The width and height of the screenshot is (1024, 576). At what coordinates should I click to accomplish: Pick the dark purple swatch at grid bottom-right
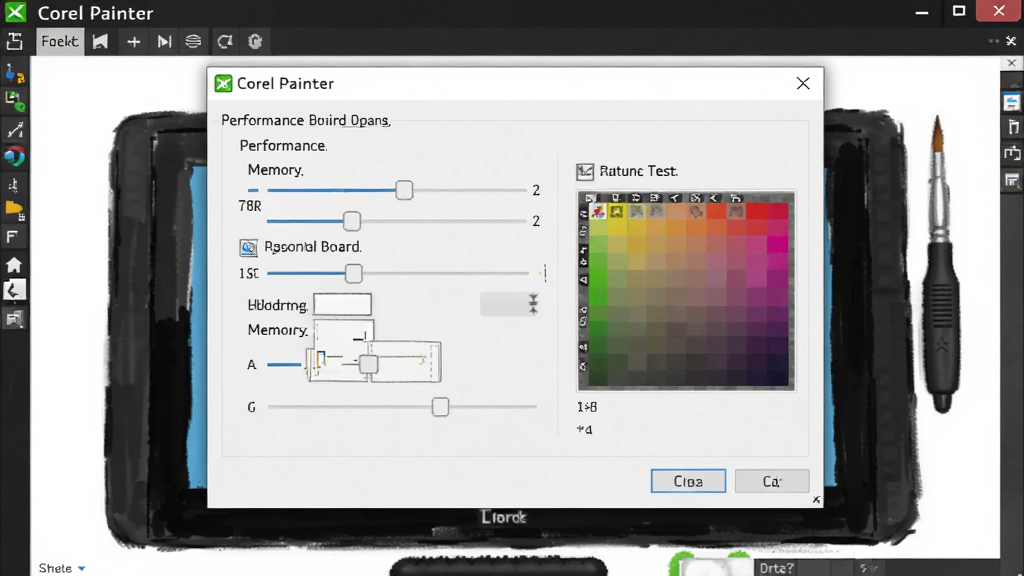point(778,376)
